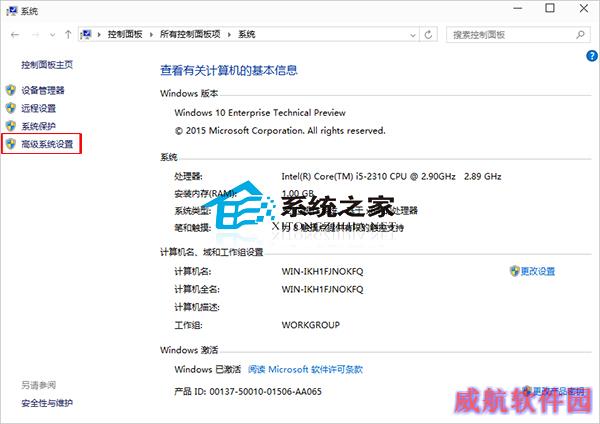Expand chevron after 所有控制面板项 breadcrumb
The height and width of the screenshot is (424, 600).
coord(229,35)
